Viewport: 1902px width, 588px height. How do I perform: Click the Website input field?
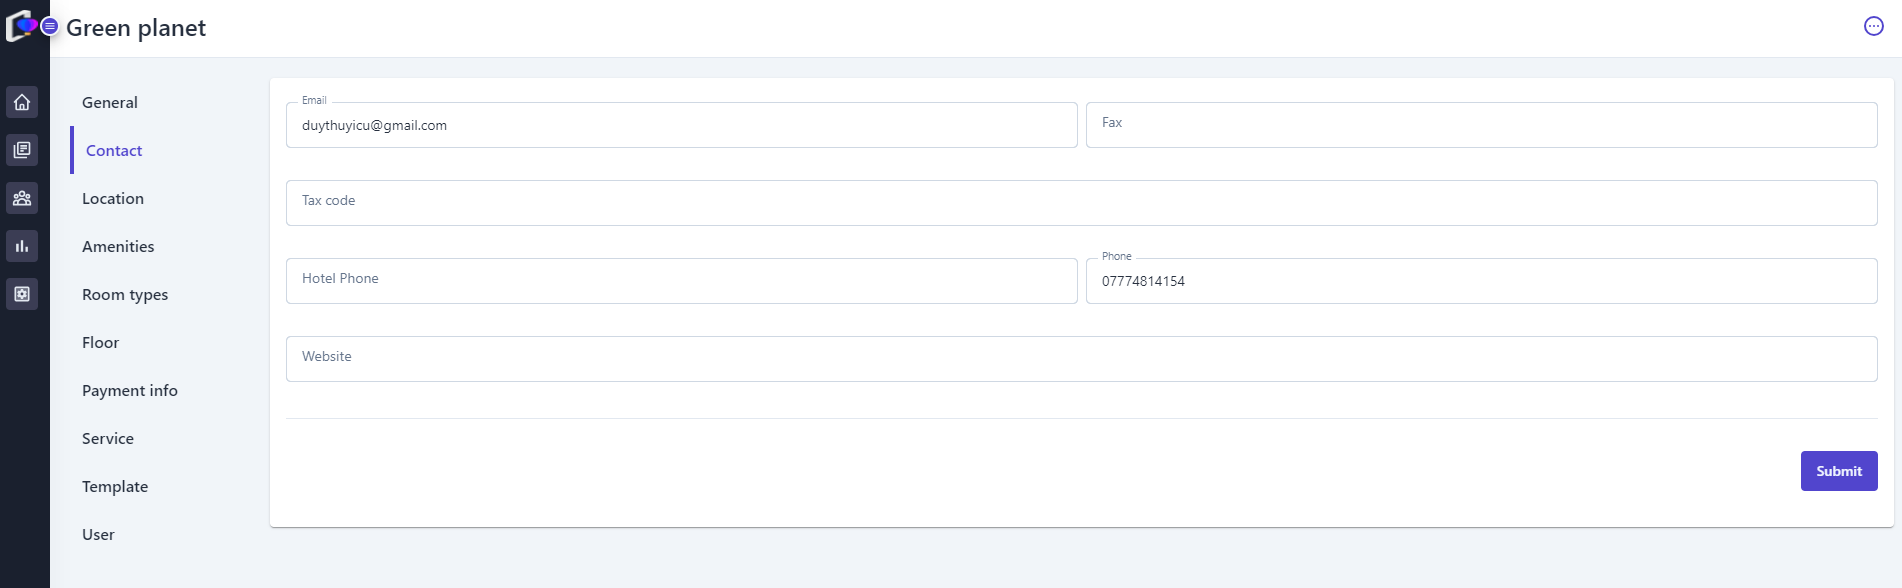click(x=1081, y=359)
